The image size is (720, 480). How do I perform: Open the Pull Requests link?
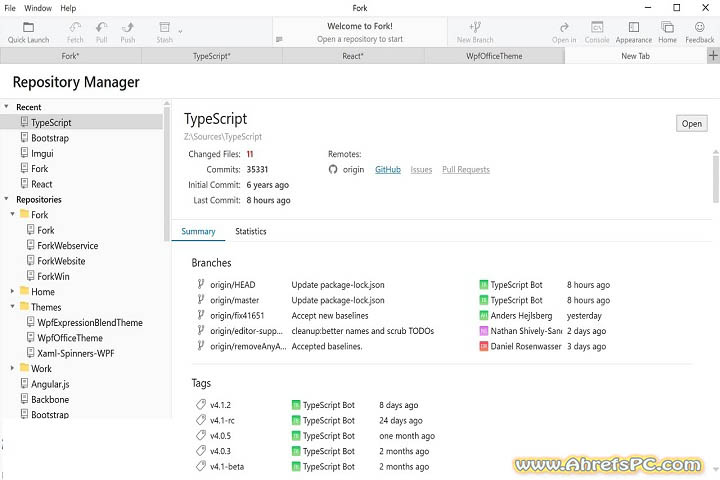pos(465,170)
